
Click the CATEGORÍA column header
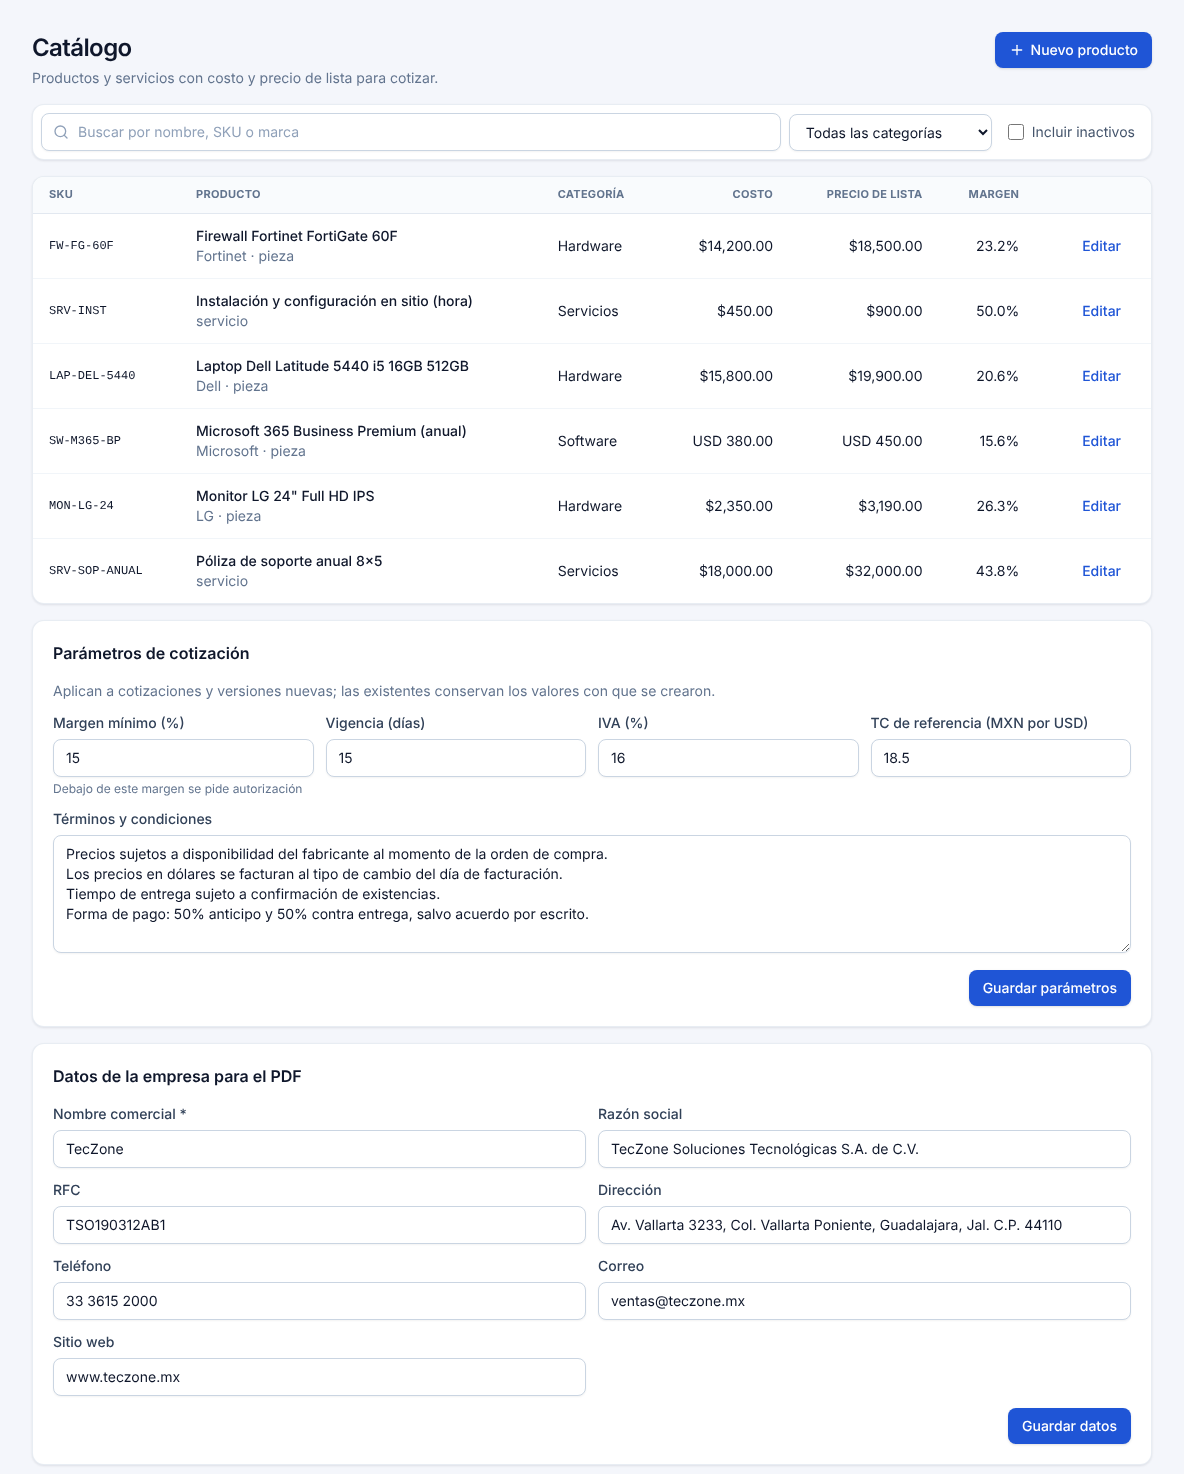coord(591,194)
